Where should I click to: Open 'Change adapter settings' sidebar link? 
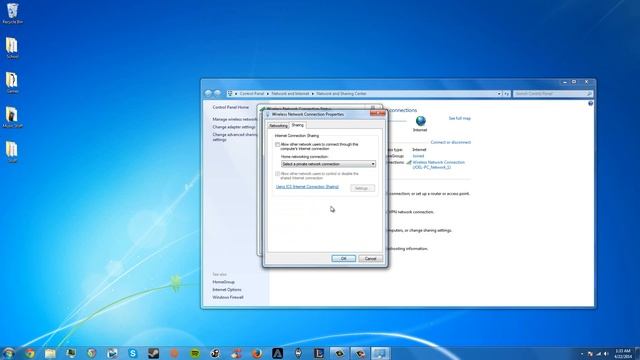pyautogui.click(x=234, y=127)
